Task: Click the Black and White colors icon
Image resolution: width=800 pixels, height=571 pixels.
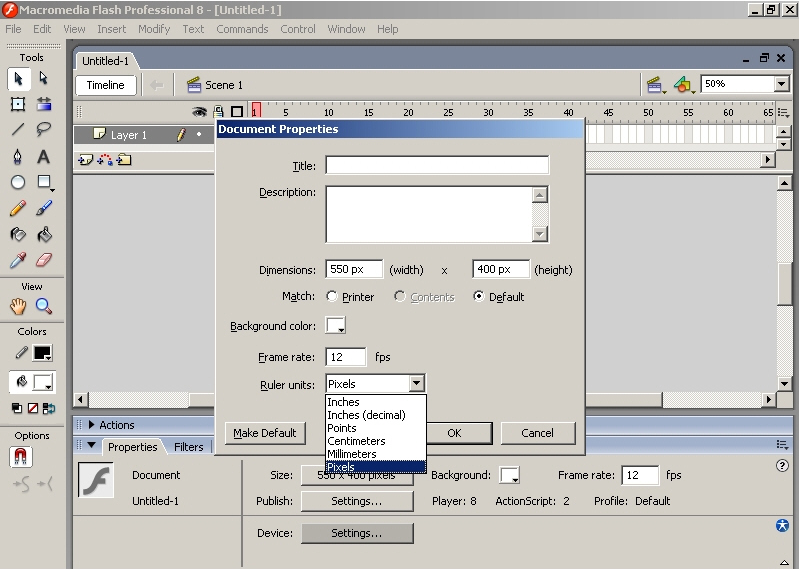Action: point(17,408)
